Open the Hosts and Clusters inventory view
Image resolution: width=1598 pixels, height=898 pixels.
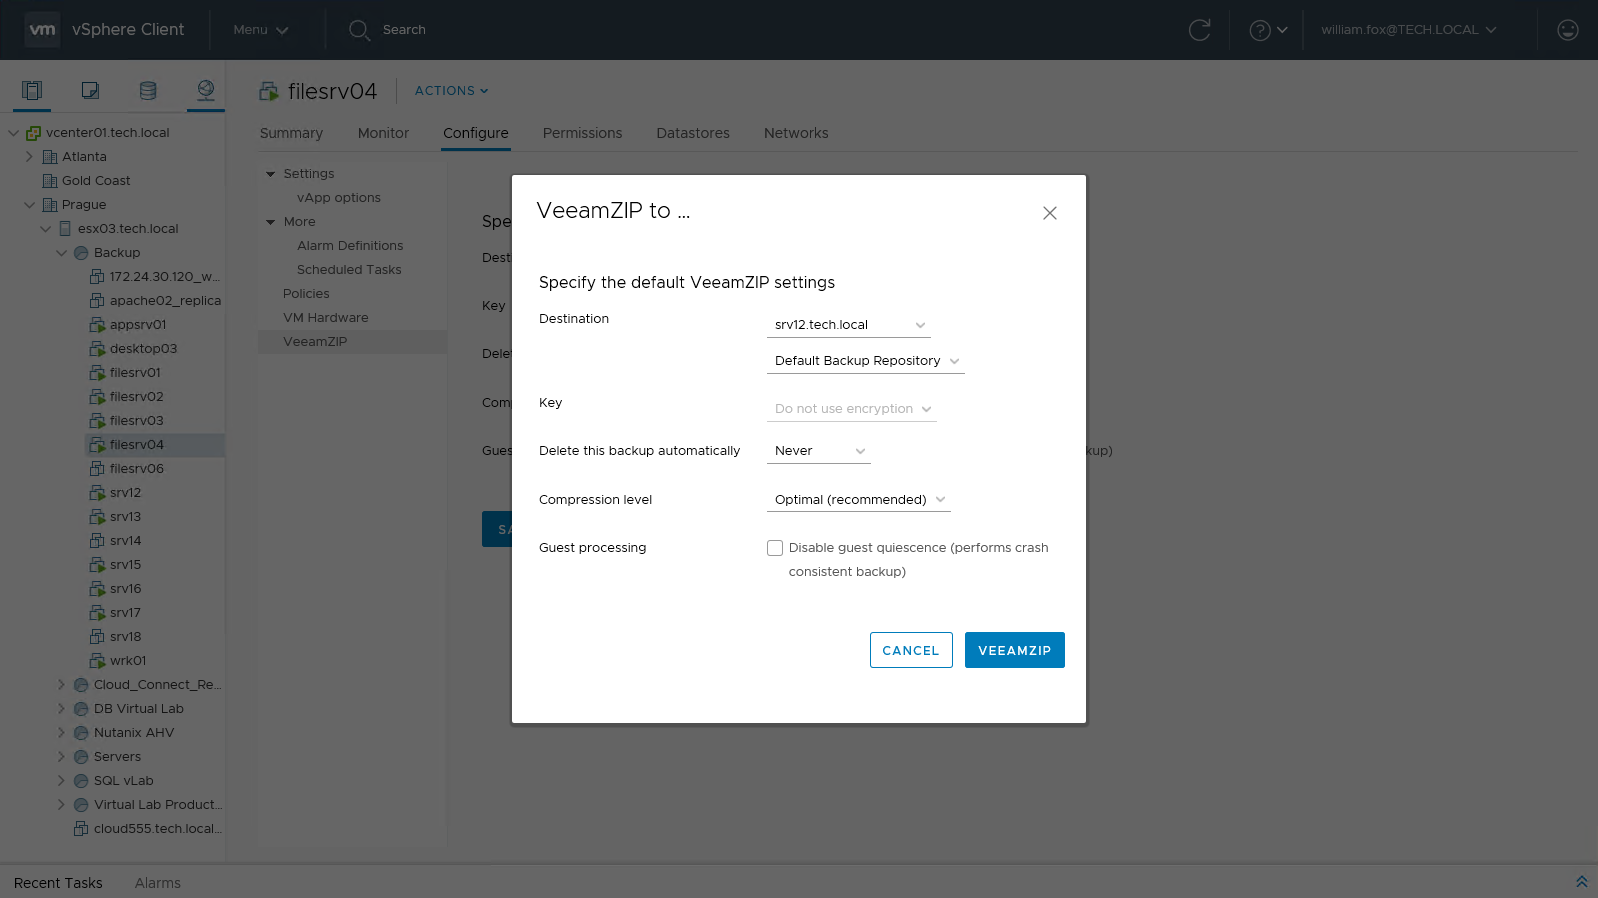[x=32, y=91]
